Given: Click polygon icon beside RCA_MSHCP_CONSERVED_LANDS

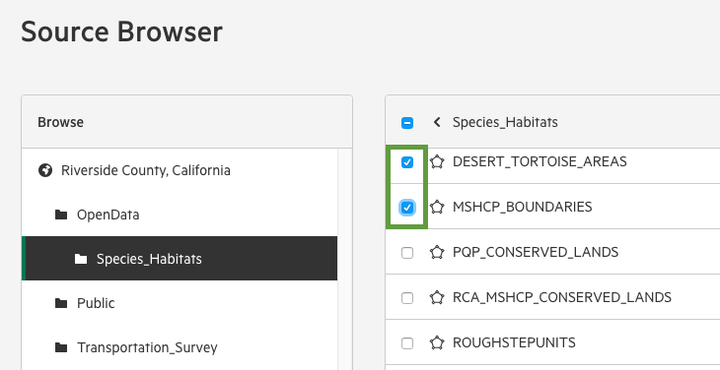Looking at the screenshot, I should click(437, 297).
